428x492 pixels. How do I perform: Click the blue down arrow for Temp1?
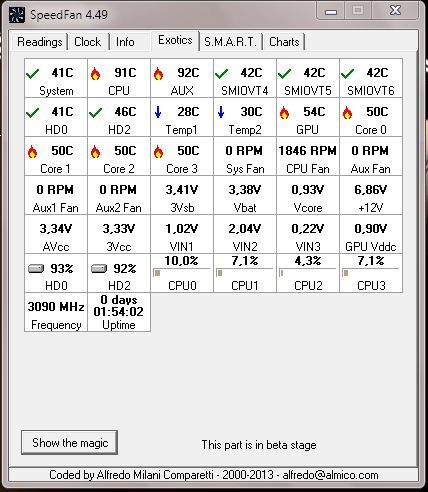pyautogui.click(x=158, y=112)
